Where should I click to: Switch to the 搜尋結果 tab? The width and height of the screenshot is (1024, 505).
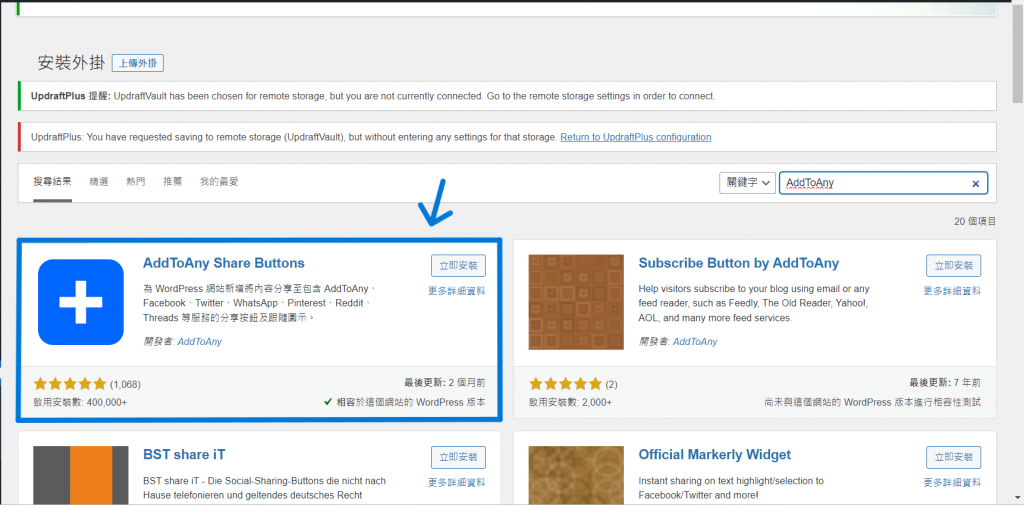[x=52, y=182]
